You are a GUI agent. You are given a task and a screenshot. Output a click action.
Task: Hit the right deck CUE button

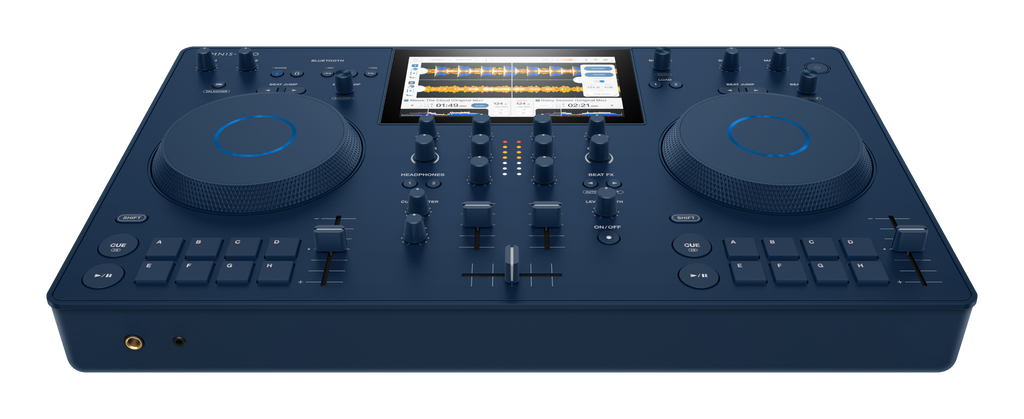click(x=690, y=247)
